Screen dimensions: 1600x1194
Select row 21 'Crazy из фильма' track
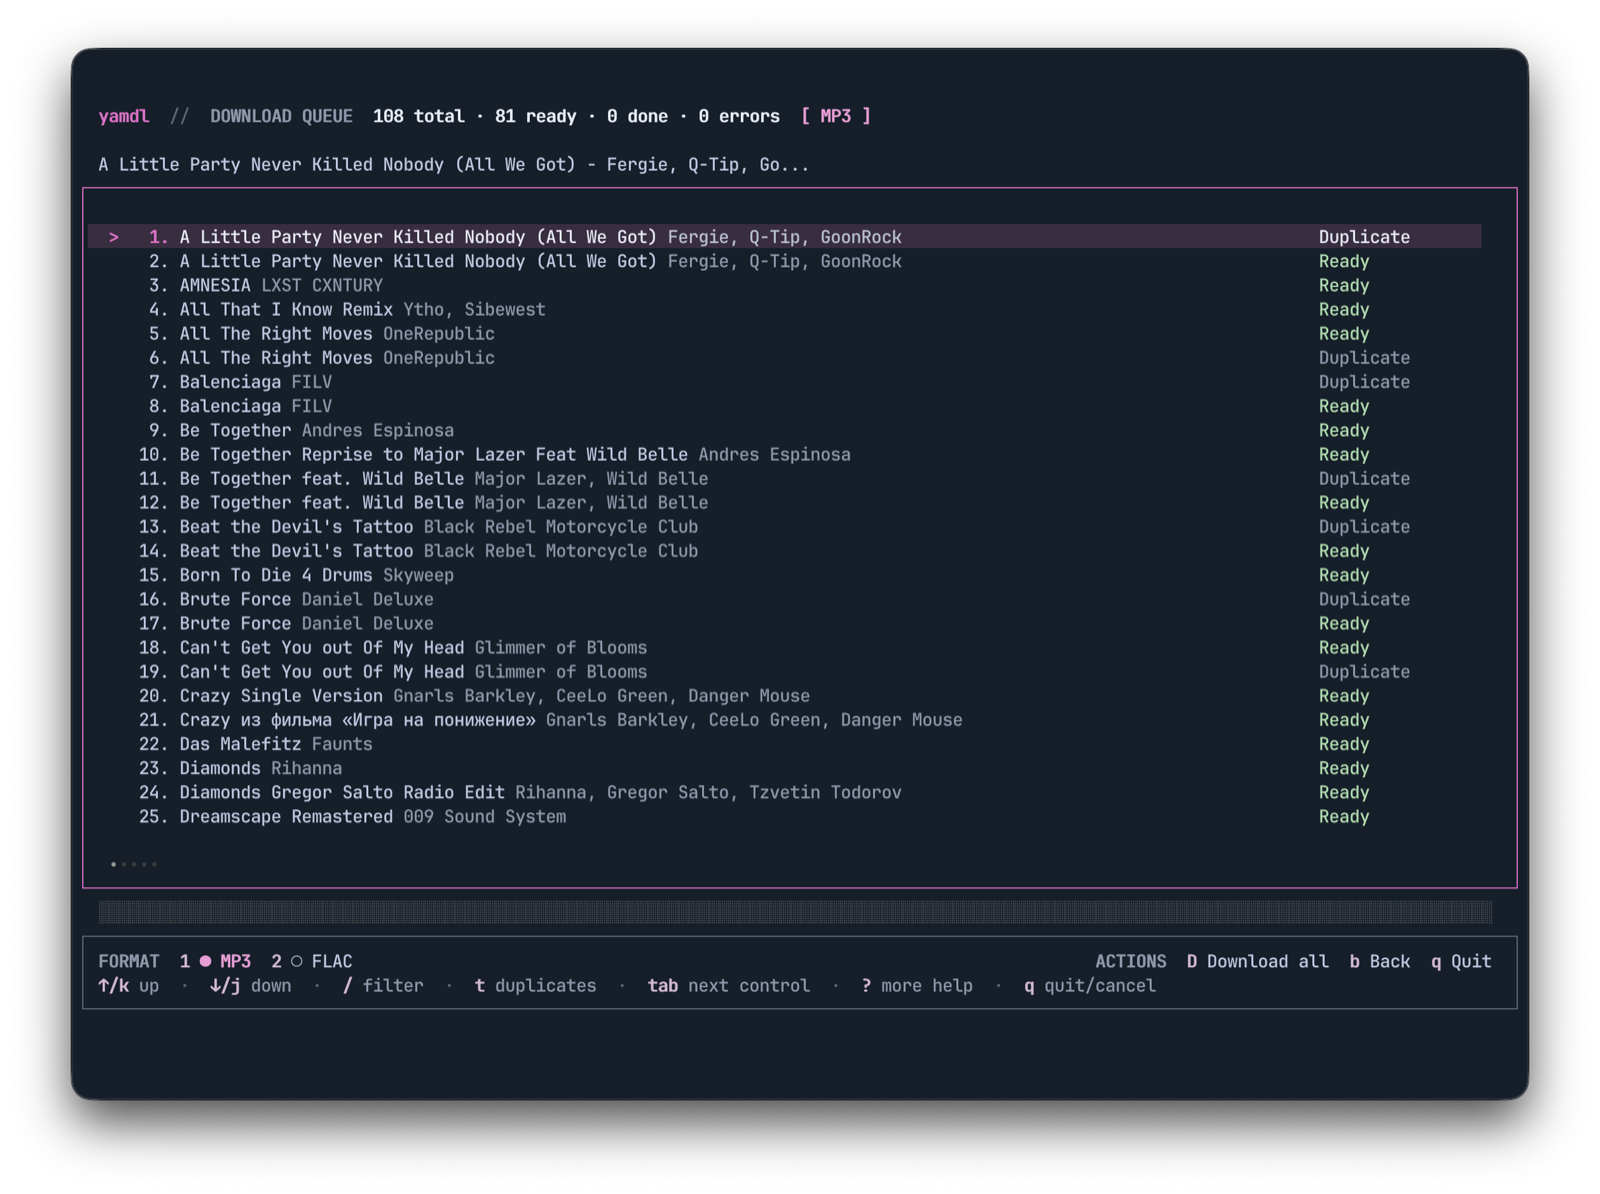coord(785,720)
